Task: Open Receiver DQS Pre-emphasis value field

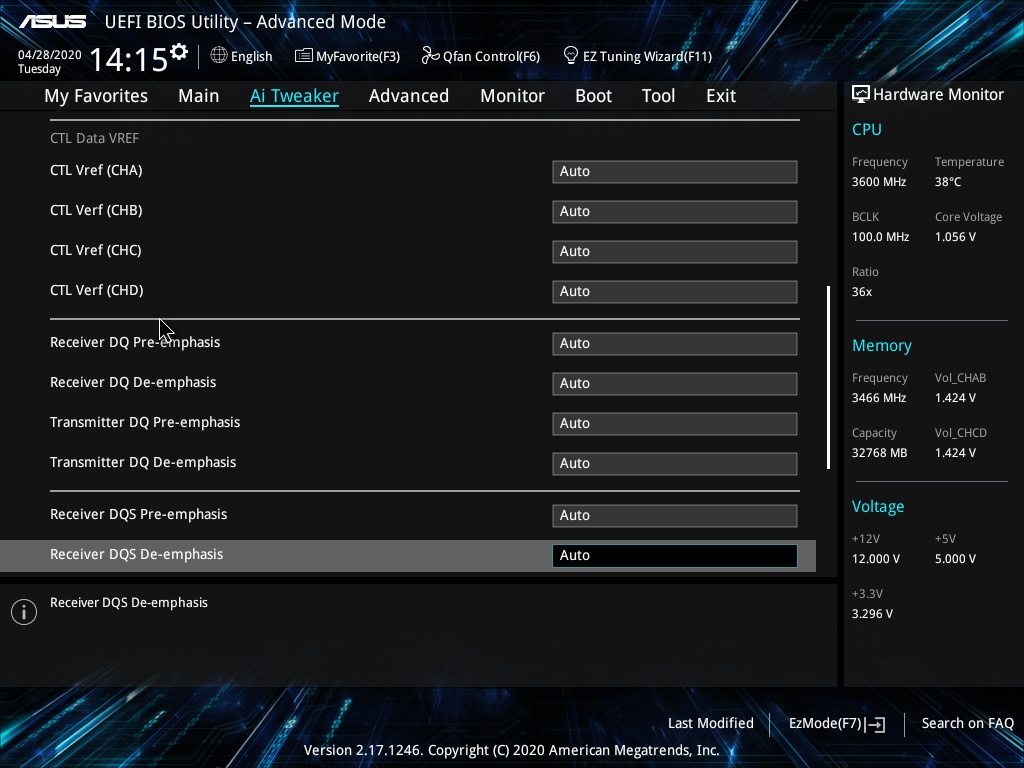Action: [x=675, y=515]
